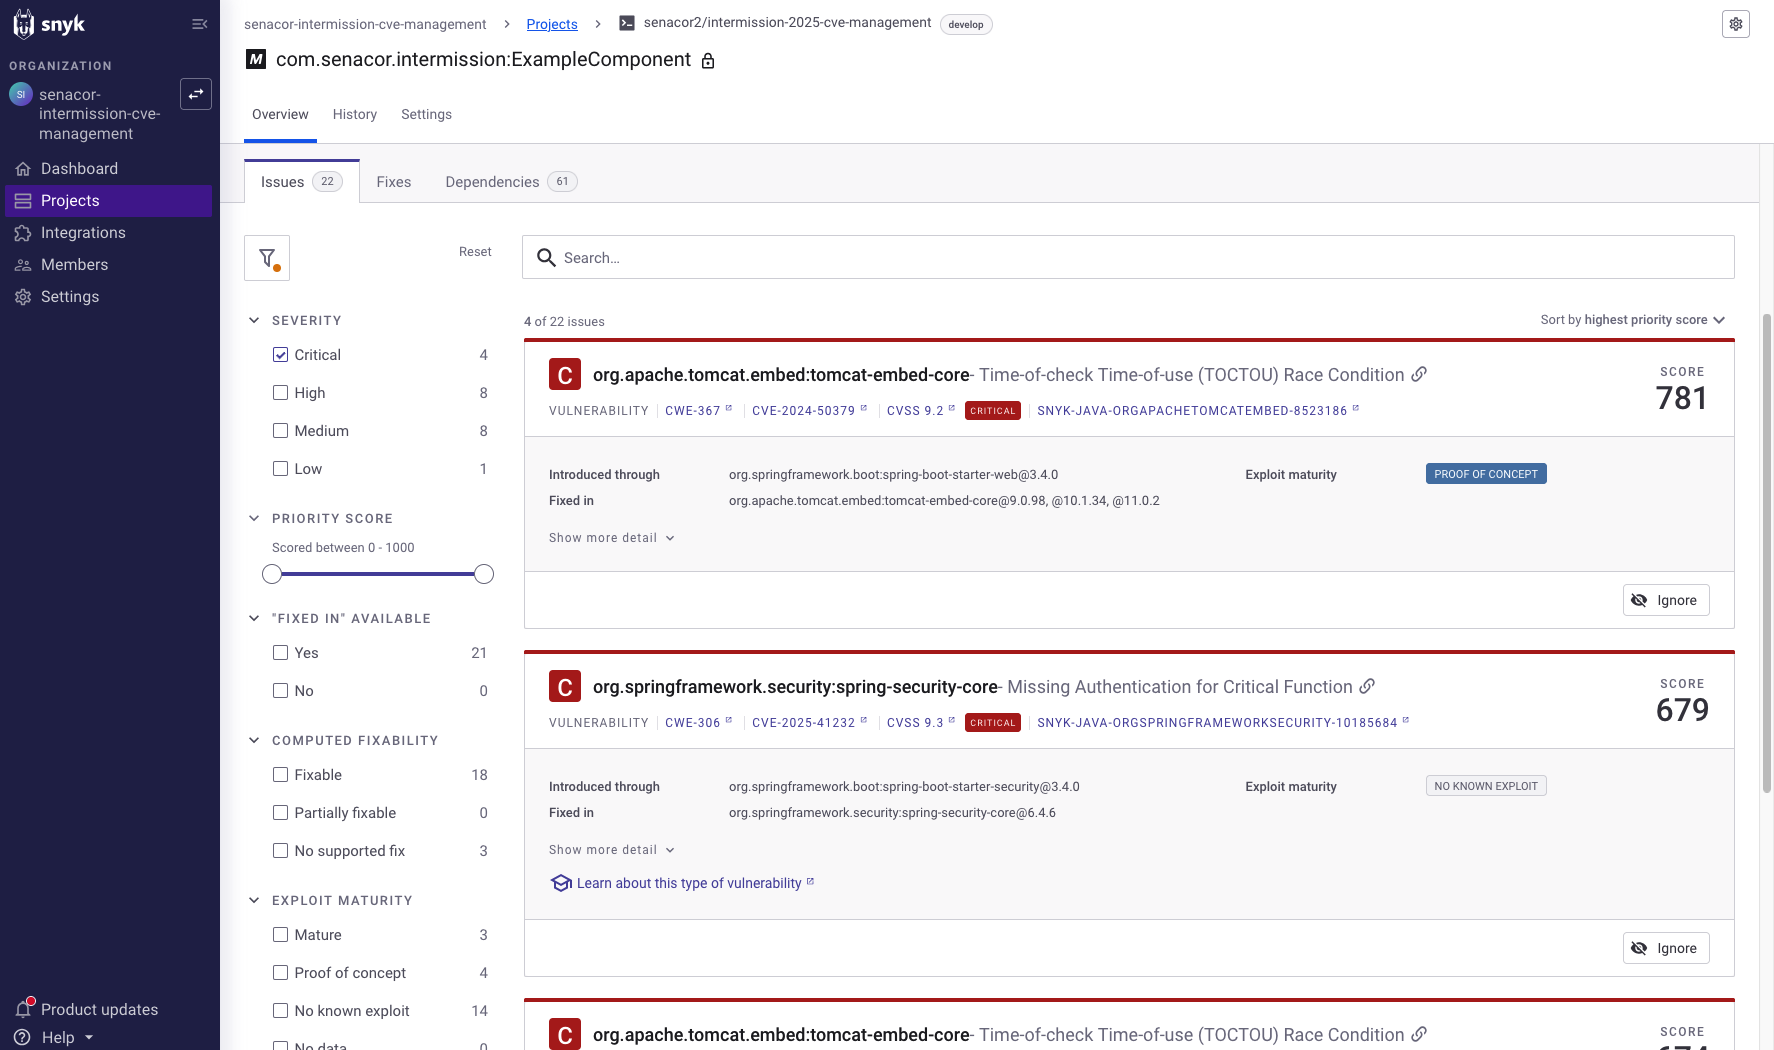
Task: Check the No supported fix filter
Action: pos(280,851)
